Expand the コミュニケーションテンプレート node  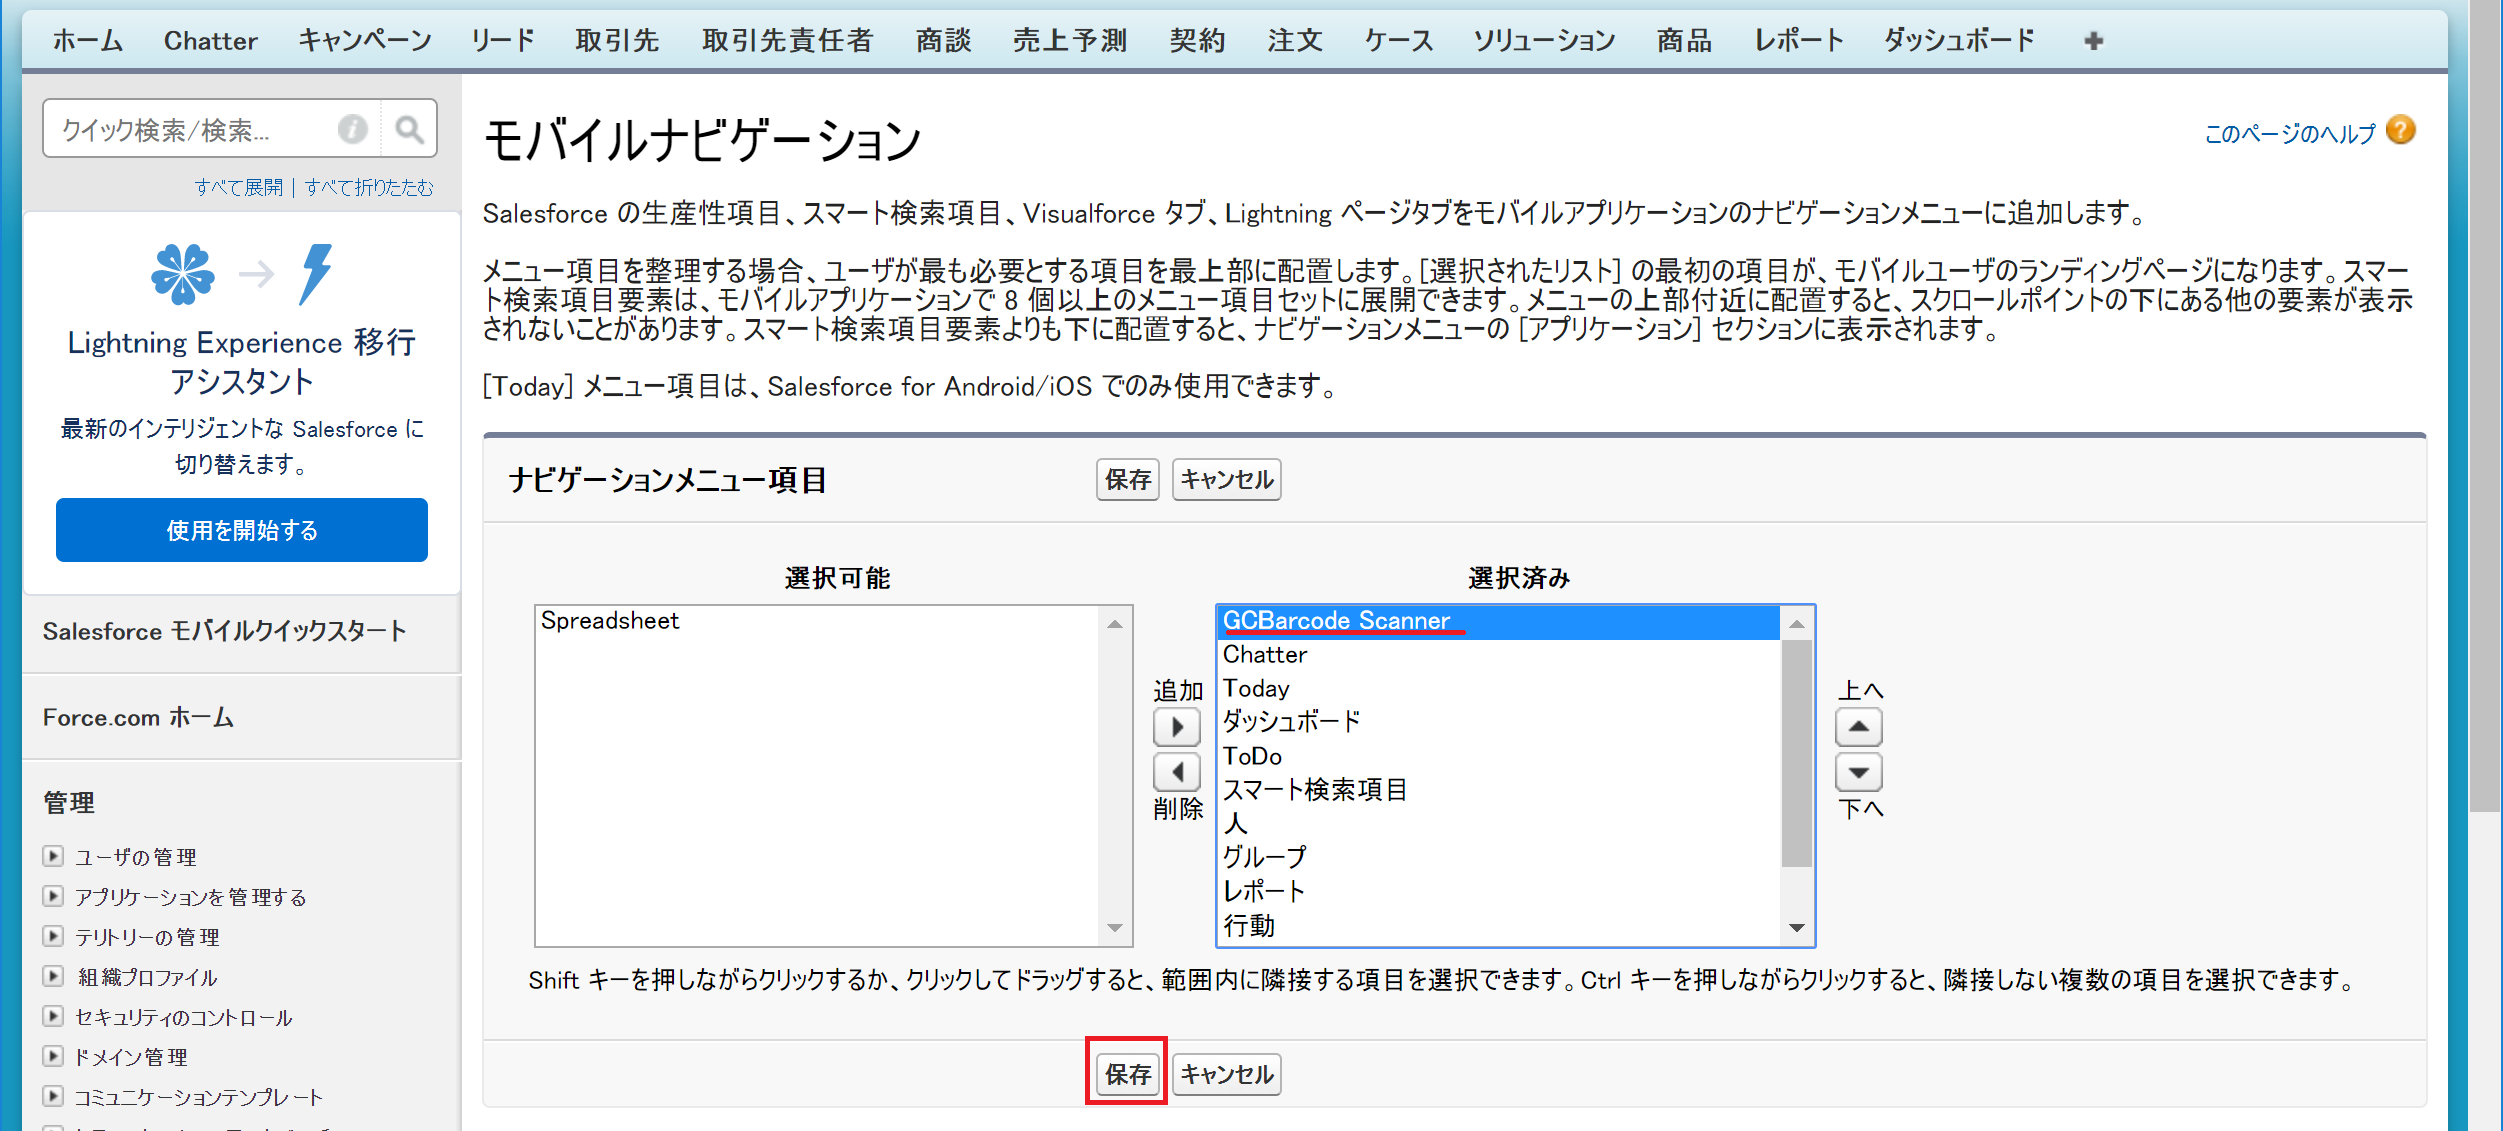click(x=53, y=1096)
